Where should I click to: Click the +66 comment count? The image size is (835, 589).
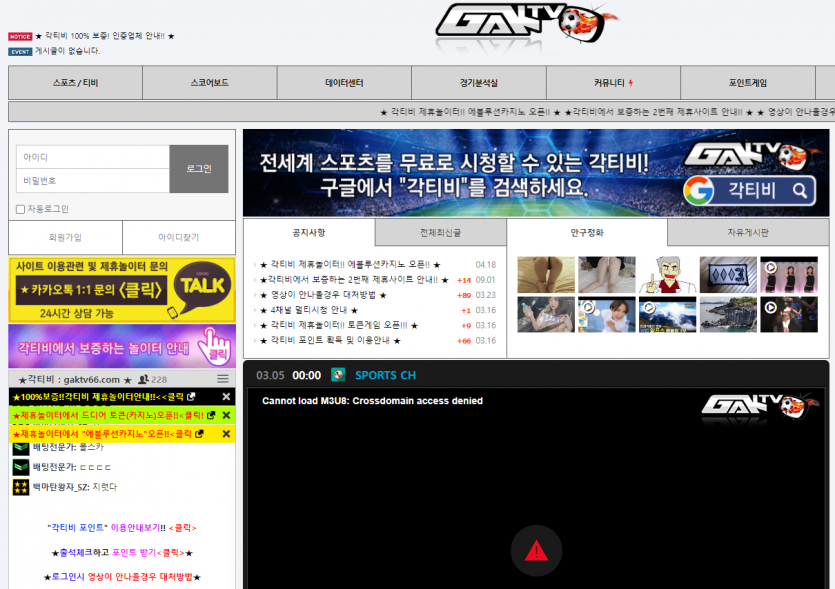pyautogui.click(x=464, y=341)
